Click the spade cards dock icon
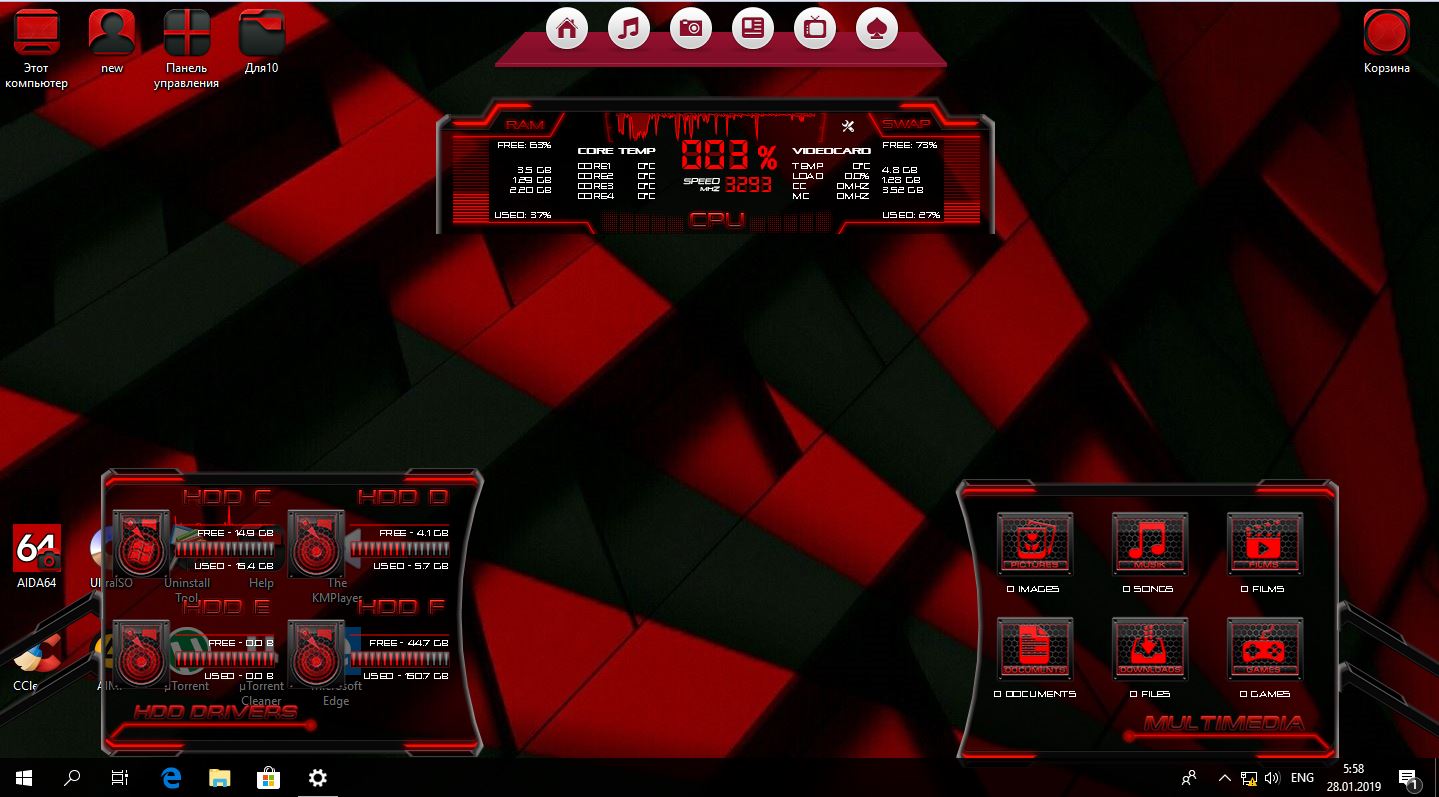Viewport: 1439px width, 797px height. click(877, 29)
